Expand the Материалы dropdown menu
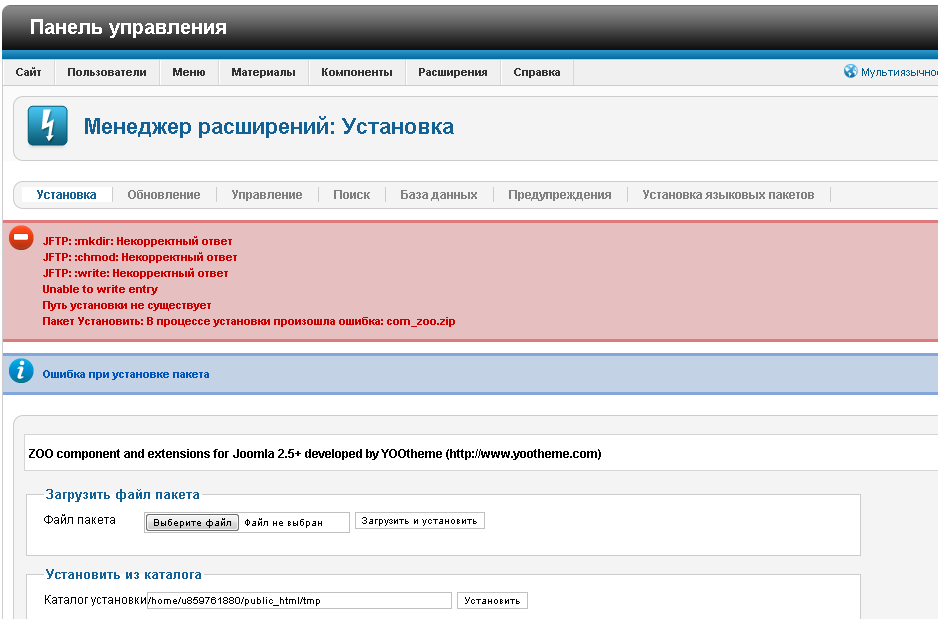Viewport: 938px width, 619px height. point(263,72)
